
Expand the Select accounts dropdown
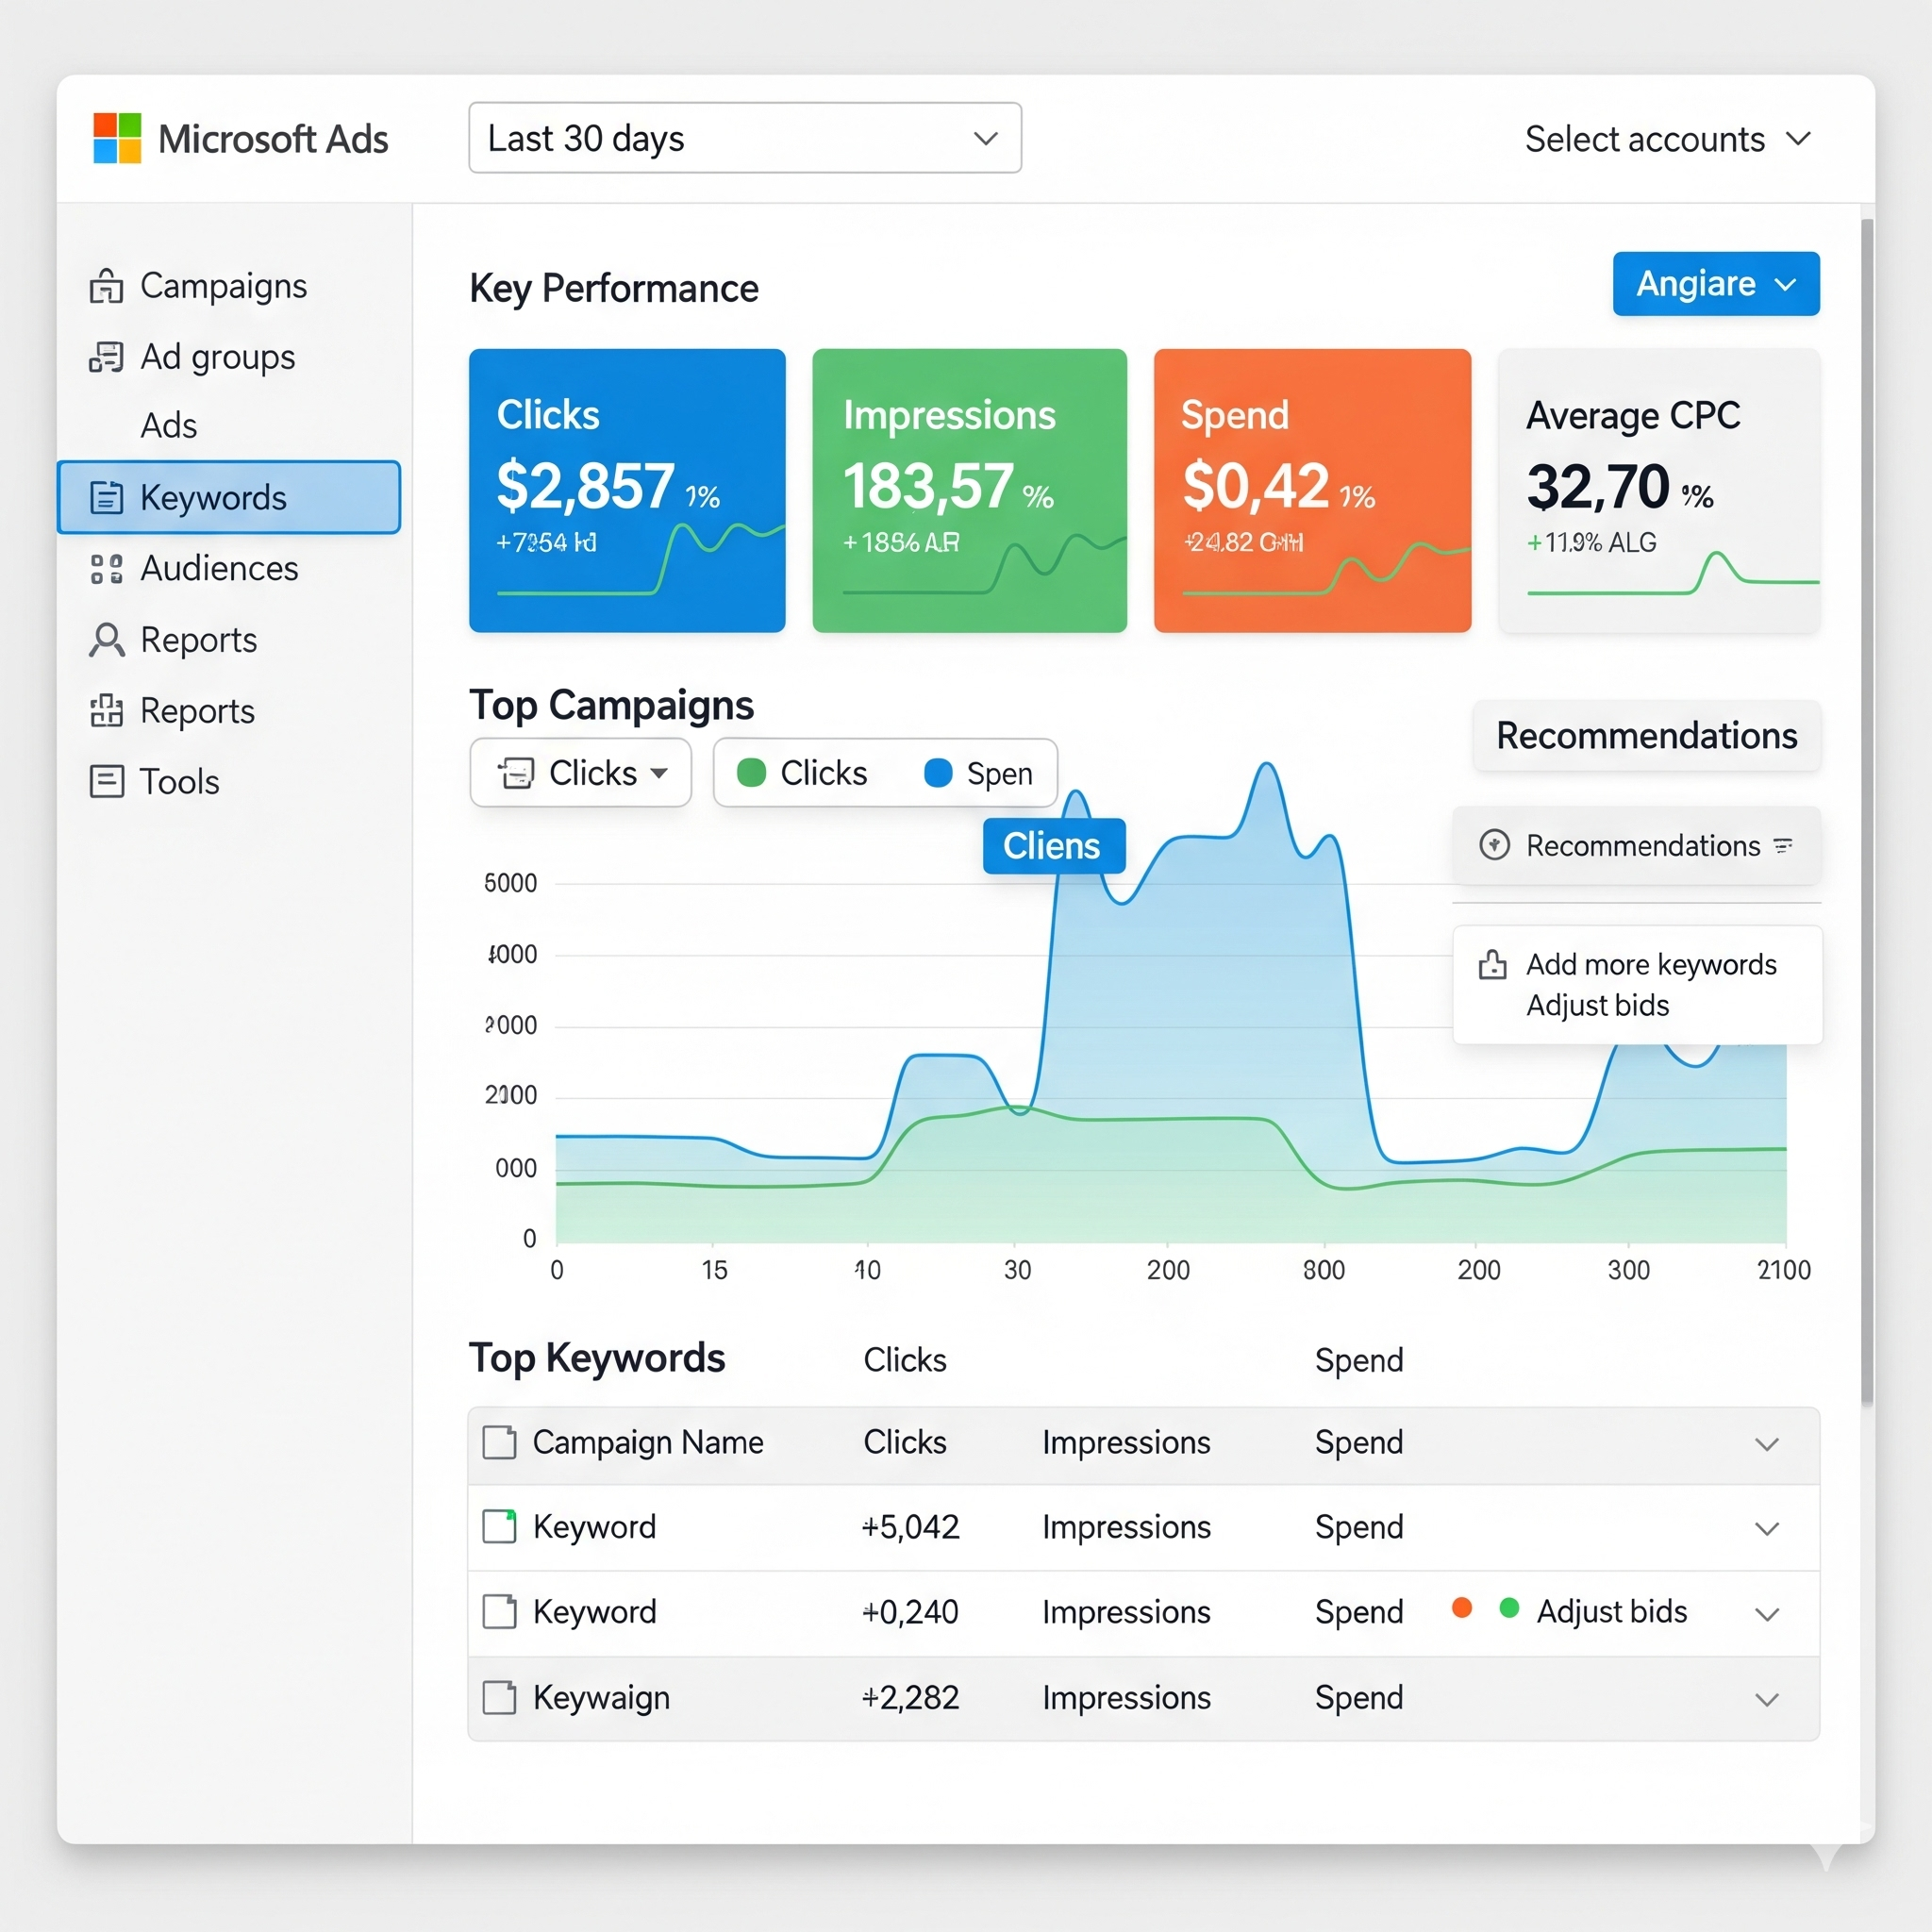click(x=1668, y=138)
